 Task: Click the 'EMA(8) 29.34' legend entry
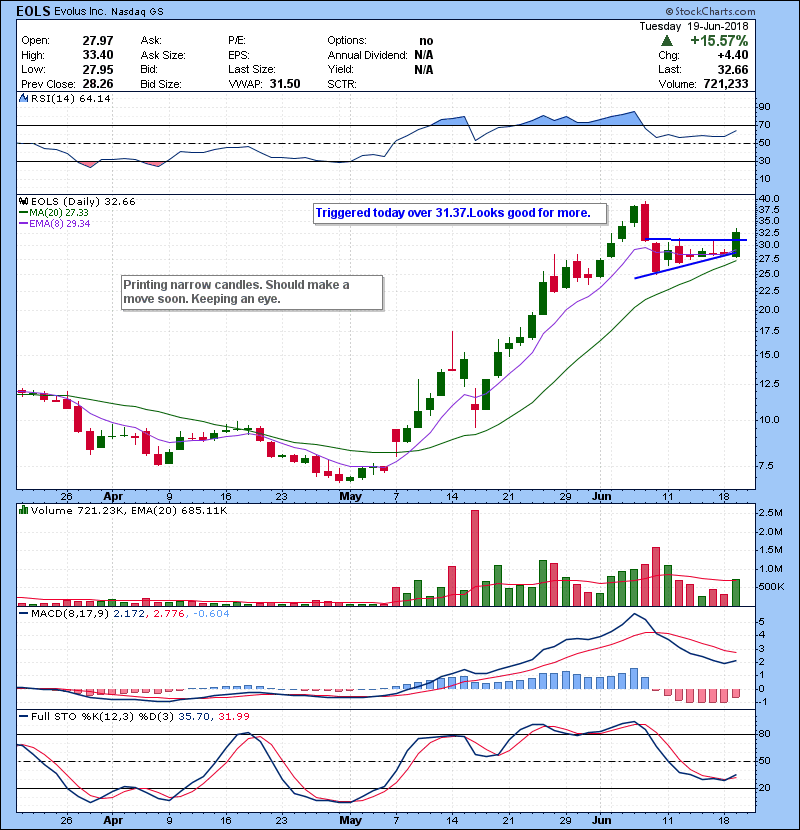[x=55, y=223]
